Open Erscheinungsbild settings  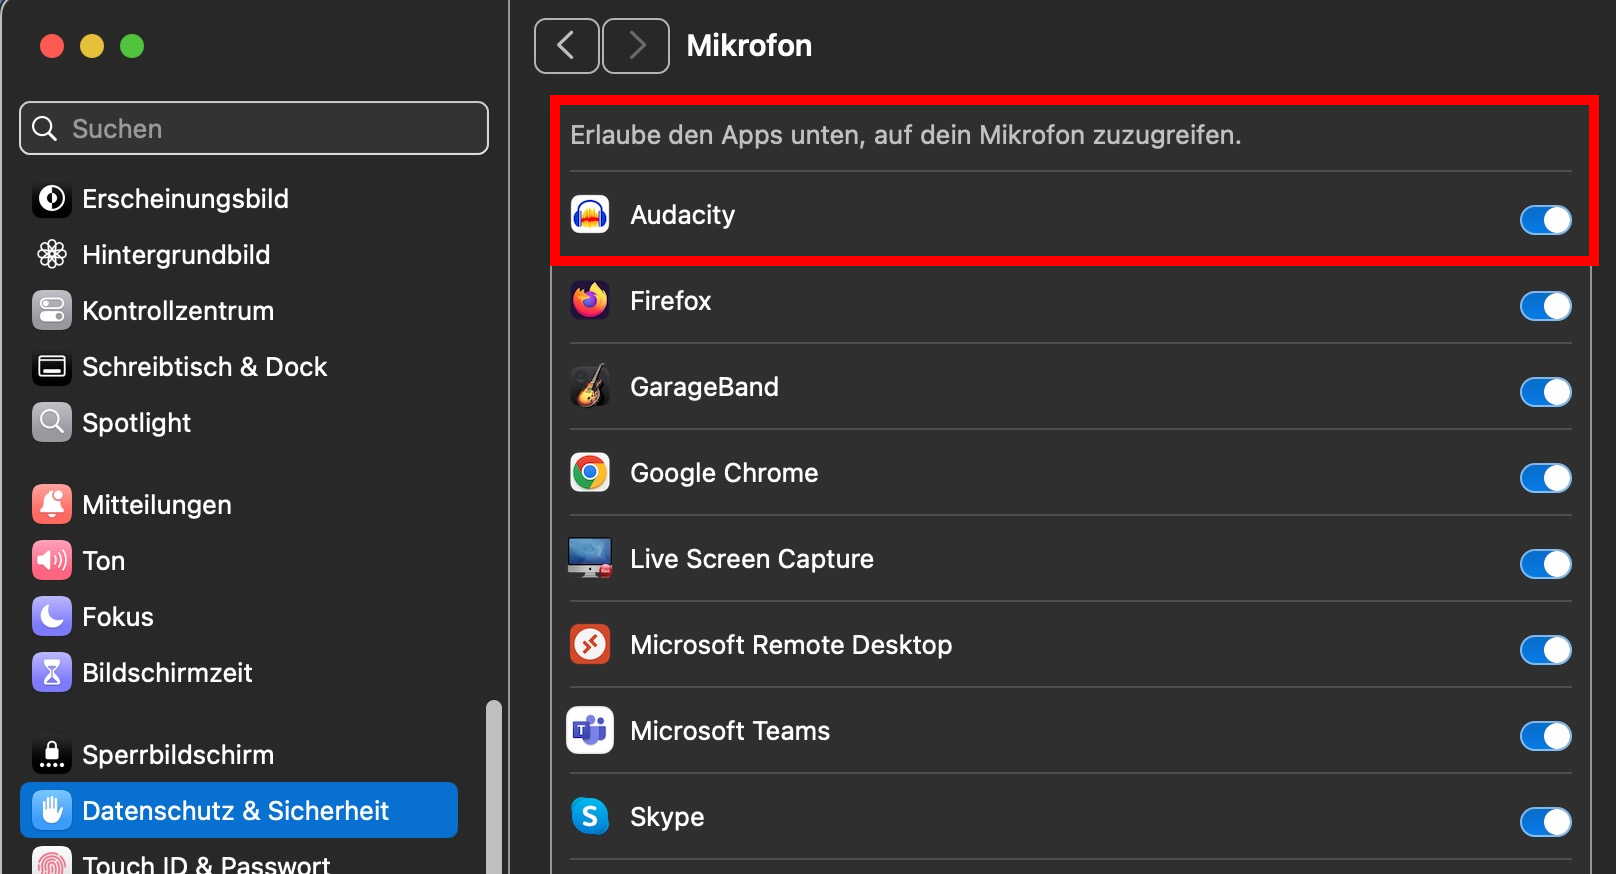pyautogui.click(x=239, y=199)
